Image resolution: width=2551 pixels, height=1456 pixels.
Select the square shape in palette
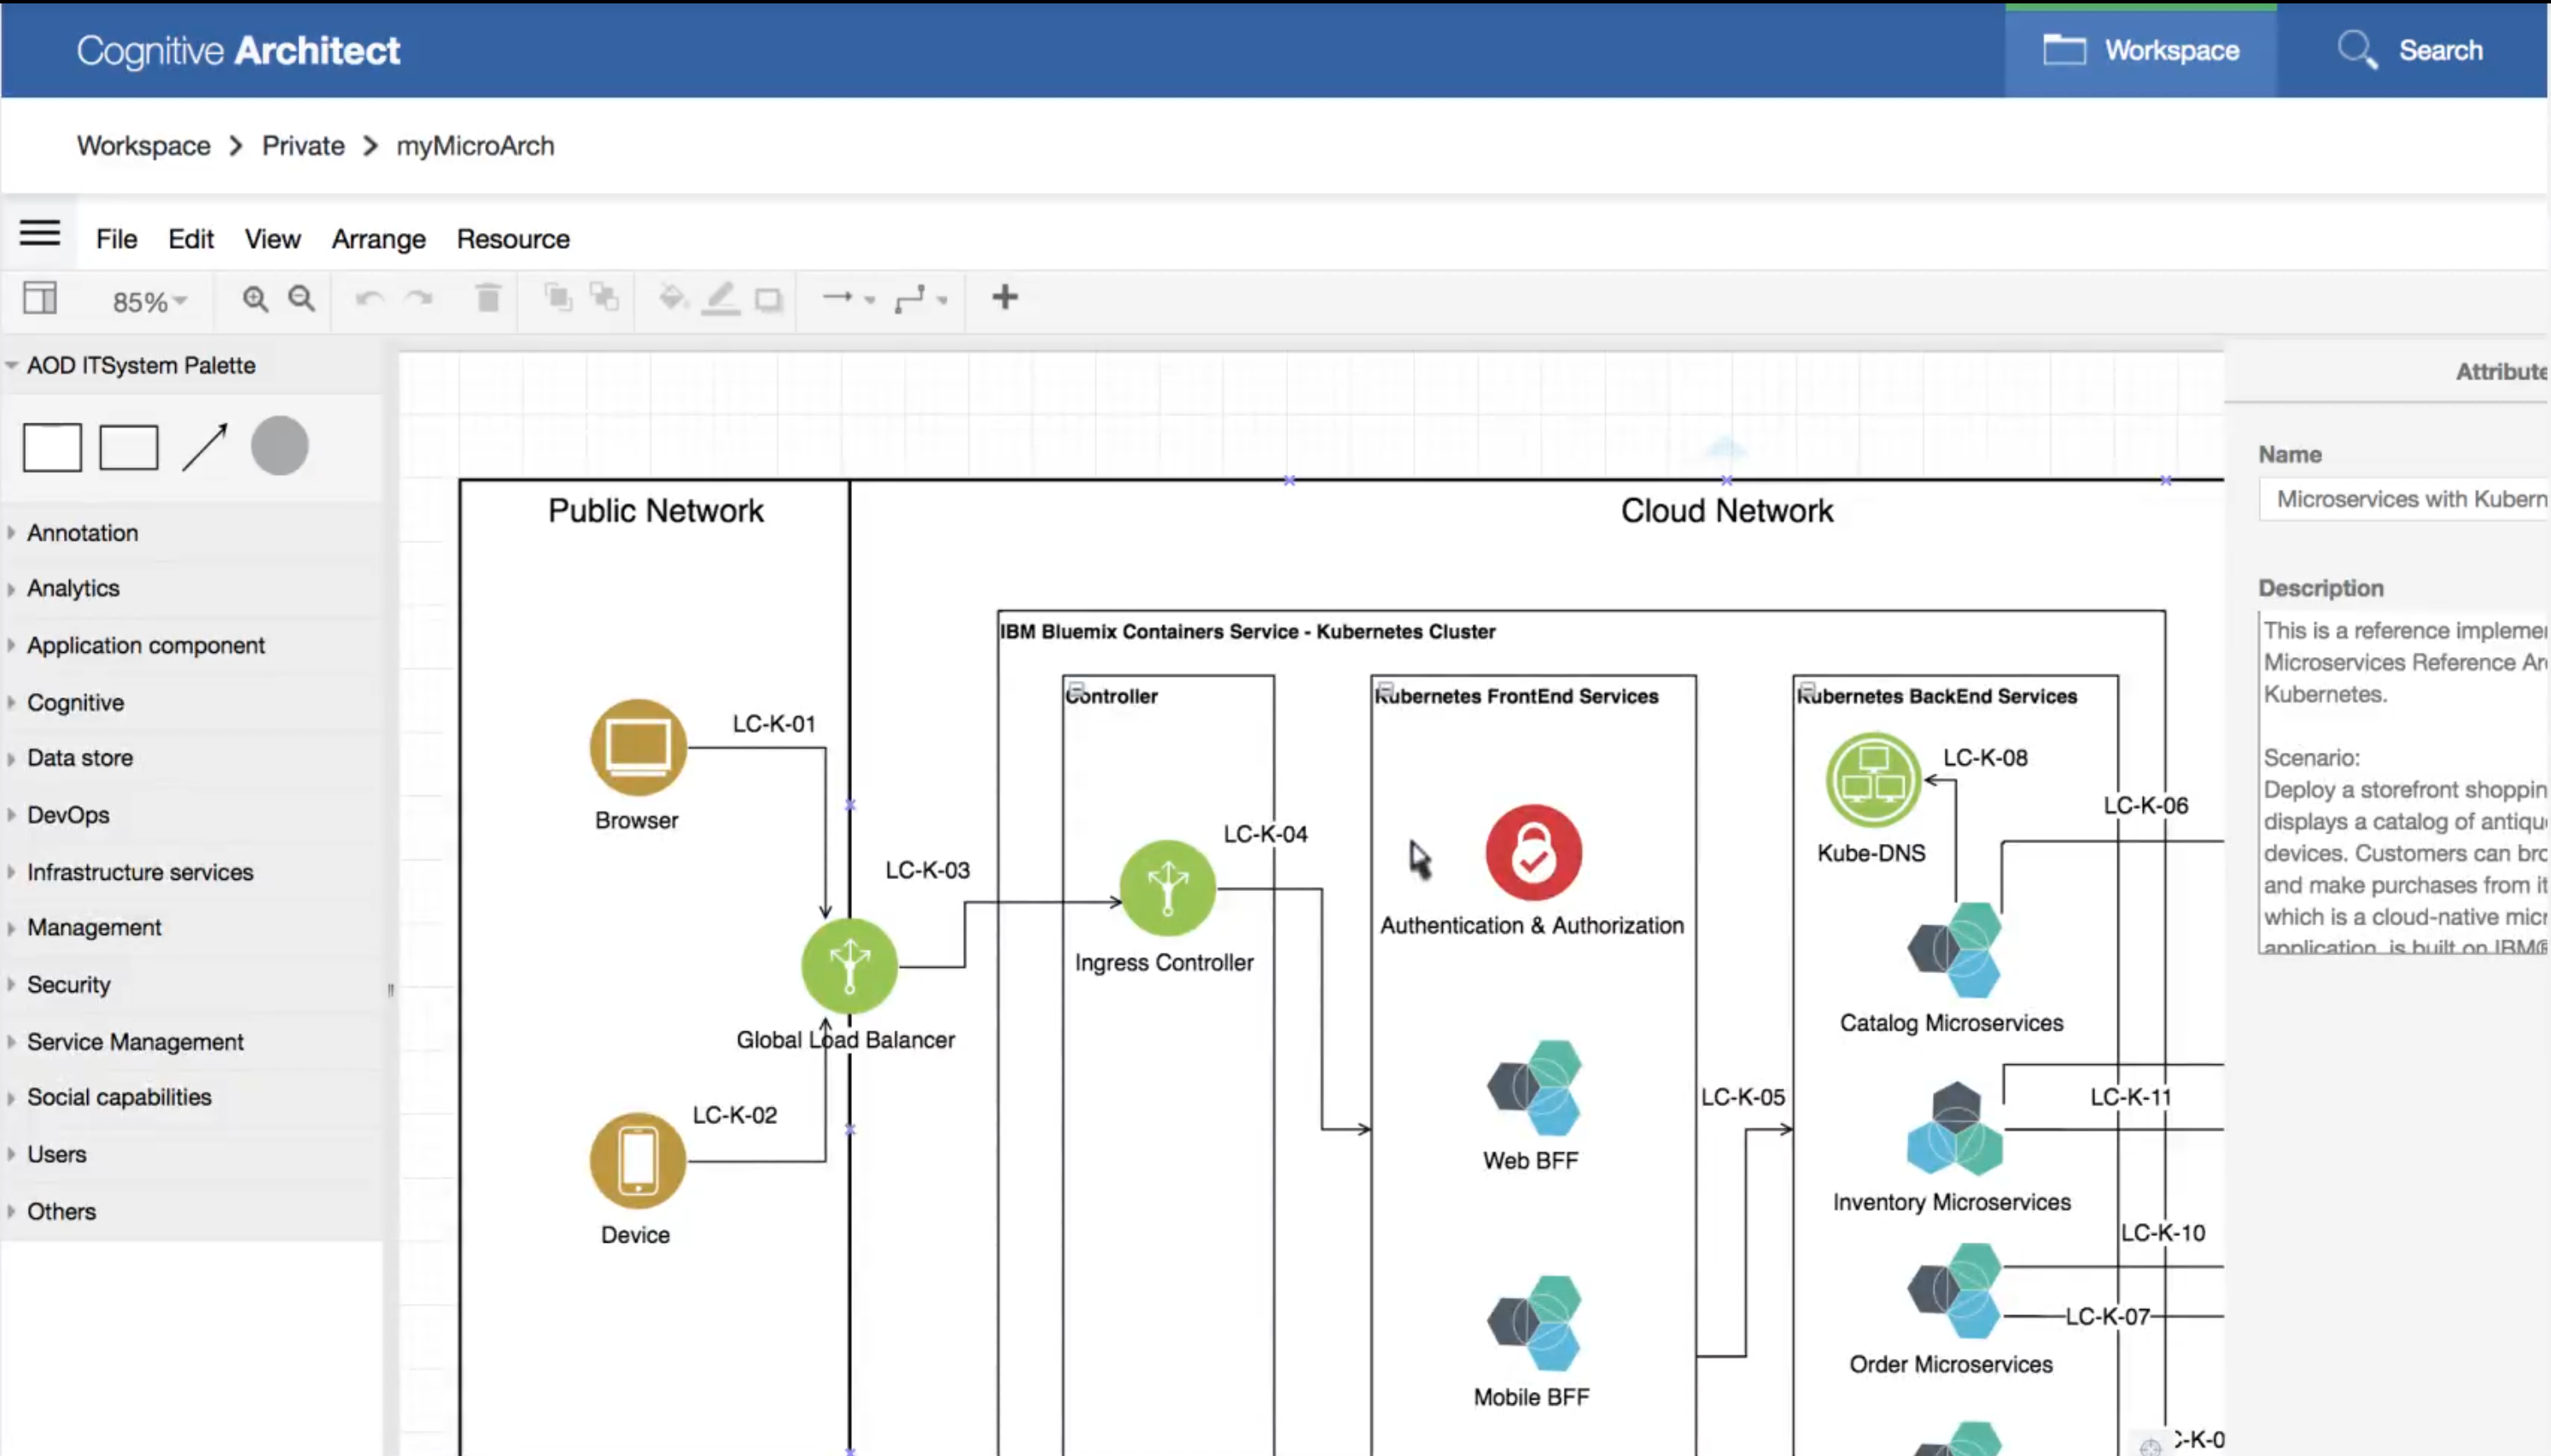click(52, 447)
